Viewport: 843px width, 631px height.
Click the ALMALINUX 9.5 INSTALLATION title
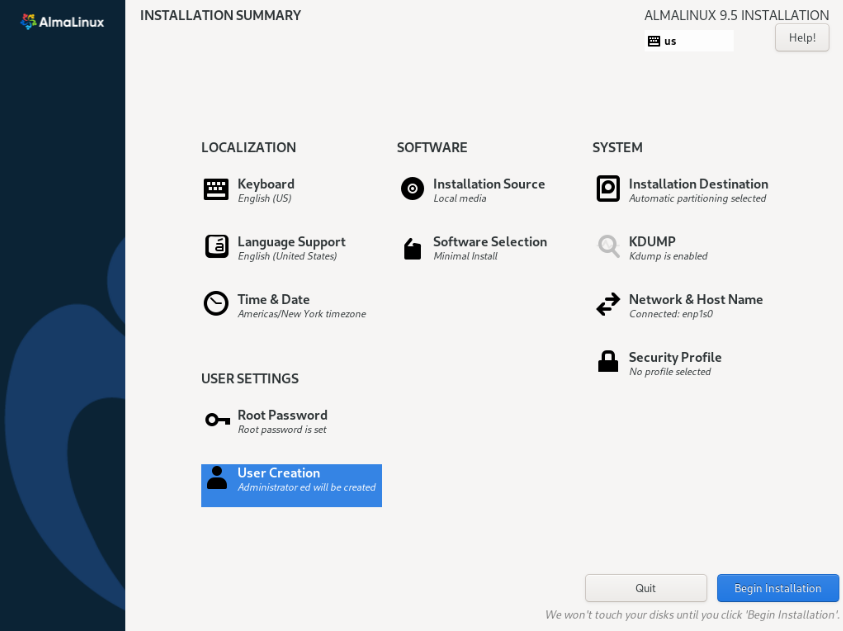pos(737,15)
